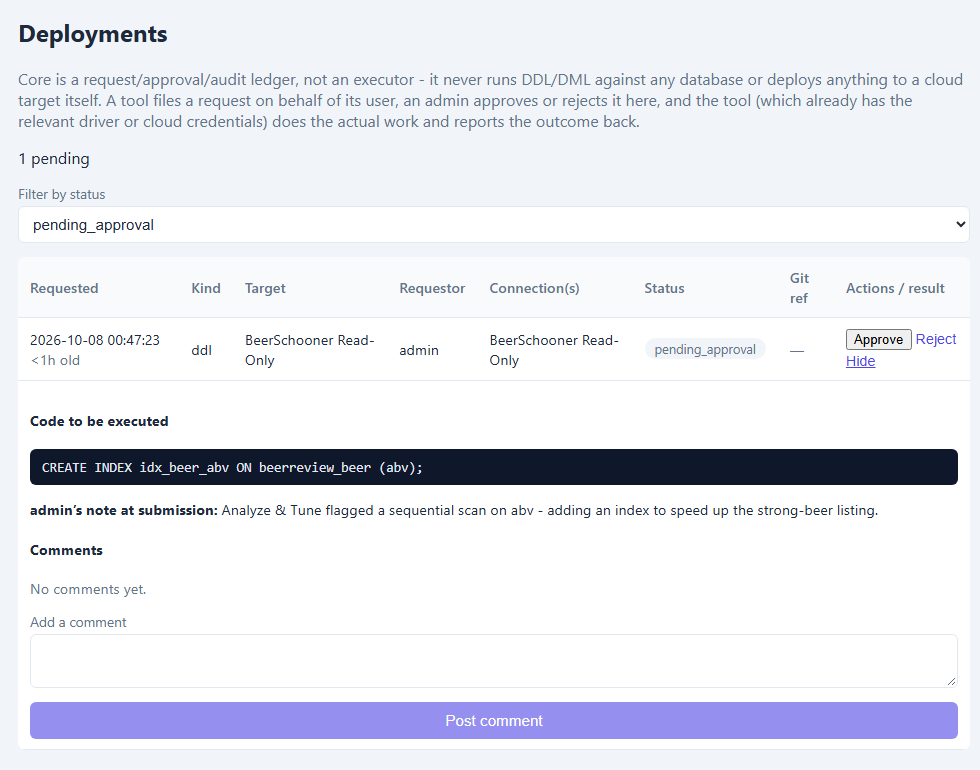Click the Deployments page heading

tap(93, 34)
